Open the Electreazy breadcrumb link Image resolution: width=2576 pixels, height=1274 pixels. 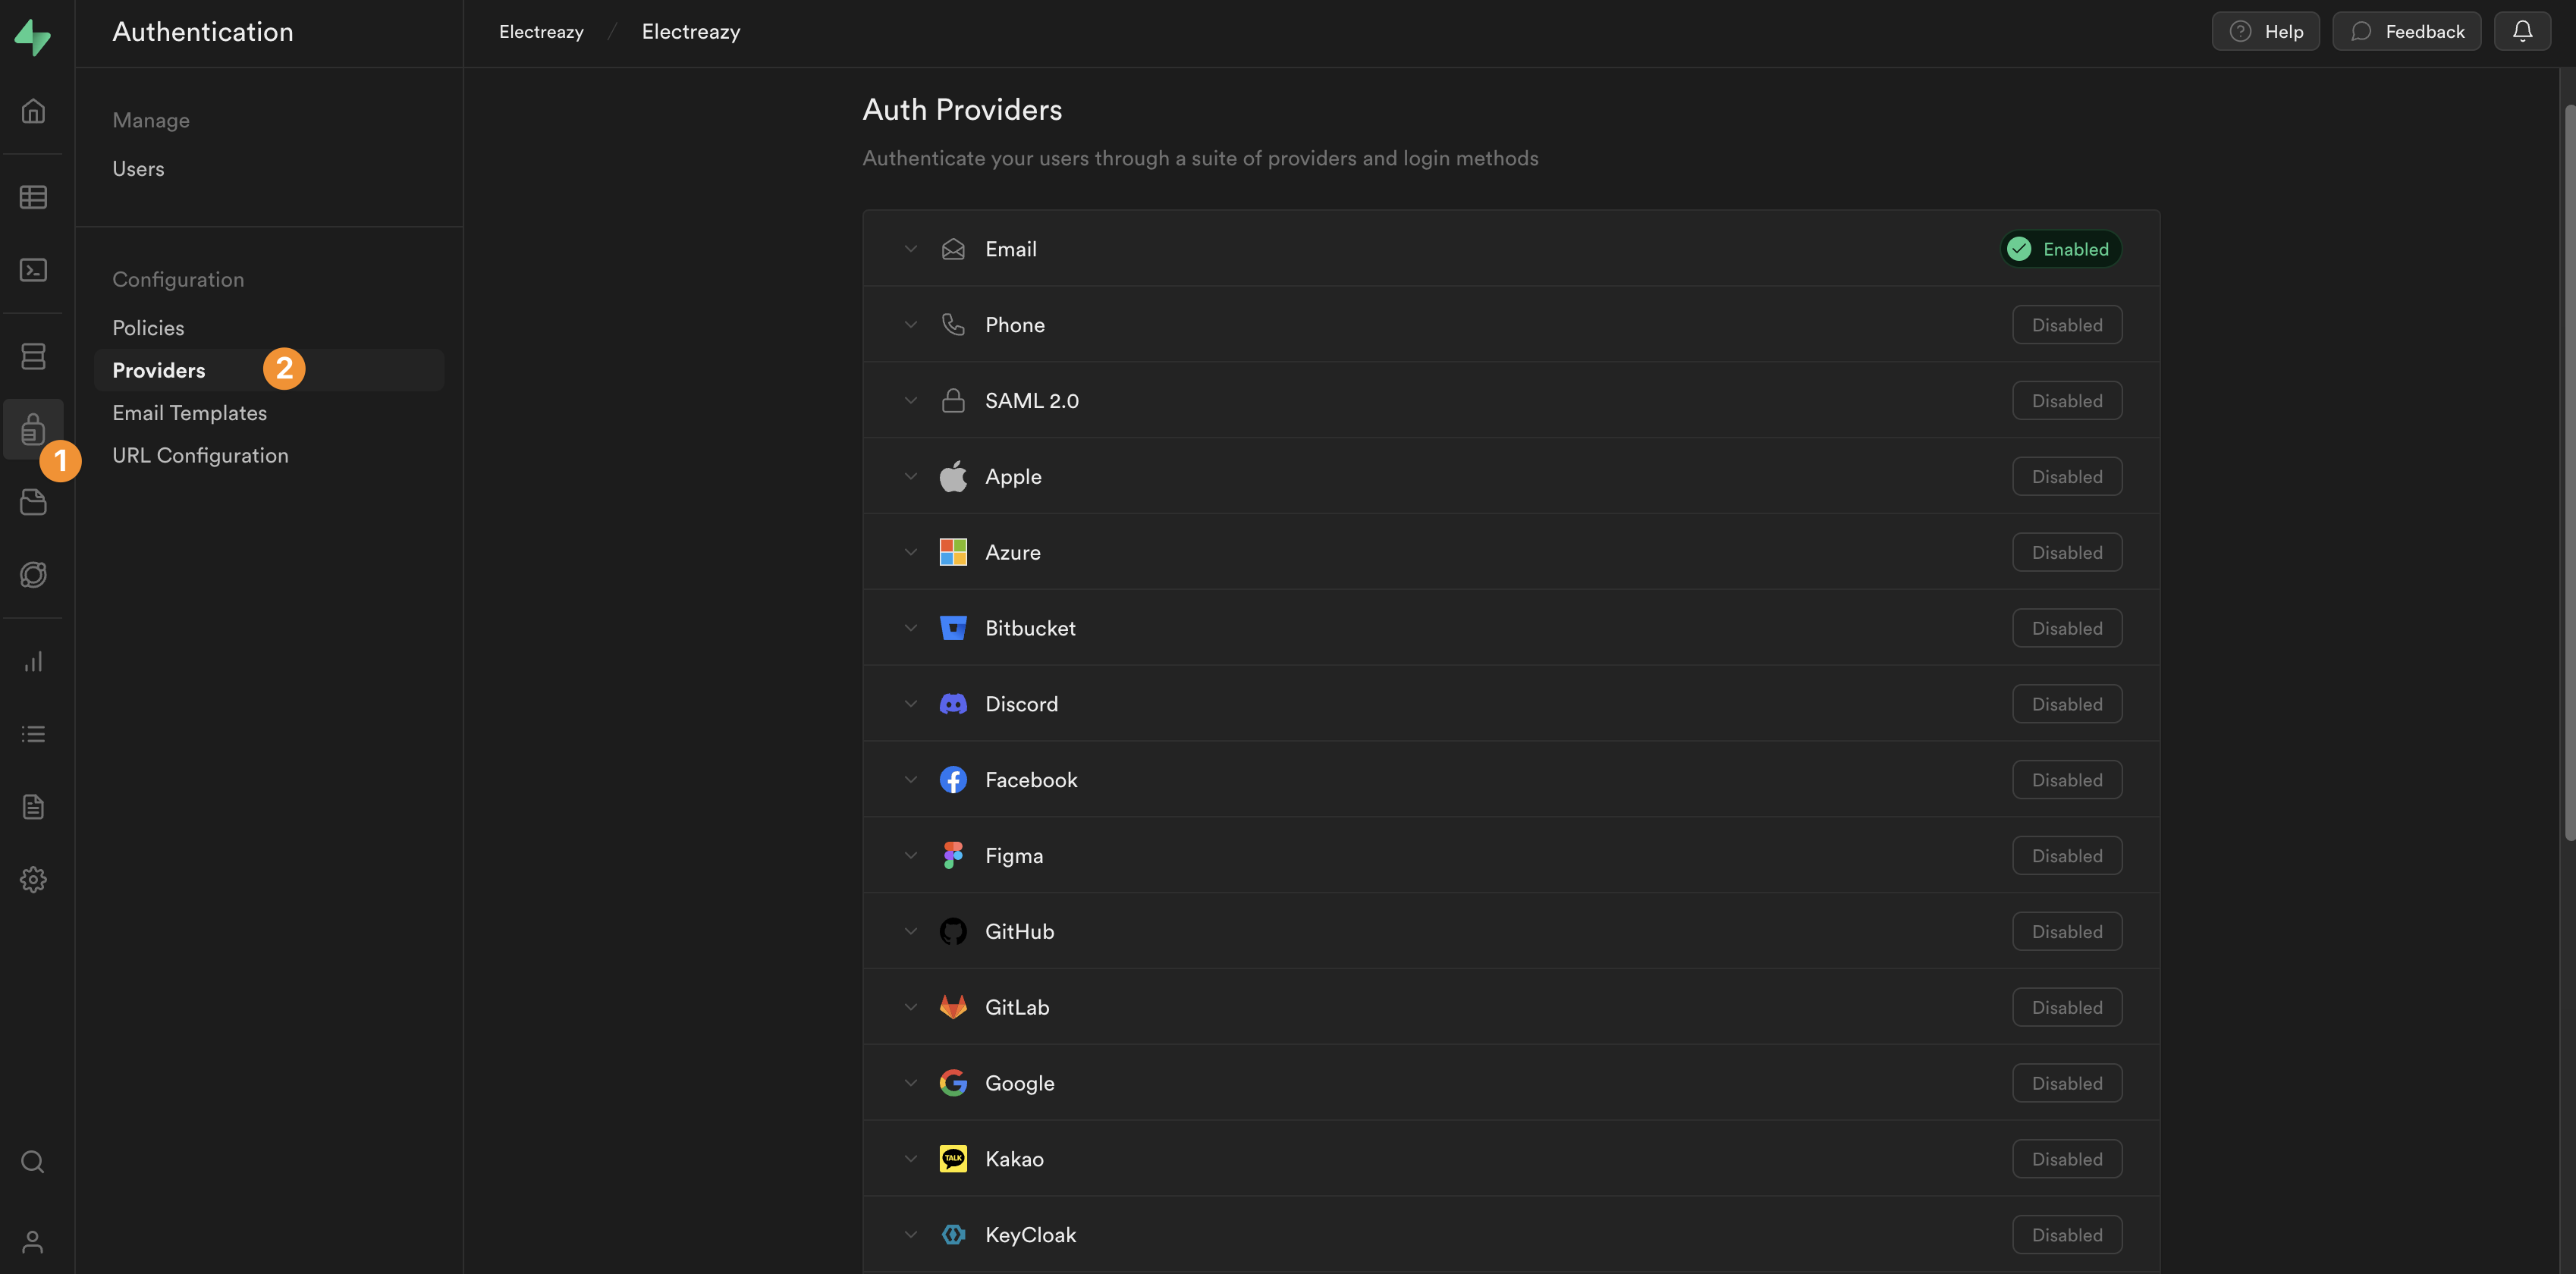pos(541,31)
